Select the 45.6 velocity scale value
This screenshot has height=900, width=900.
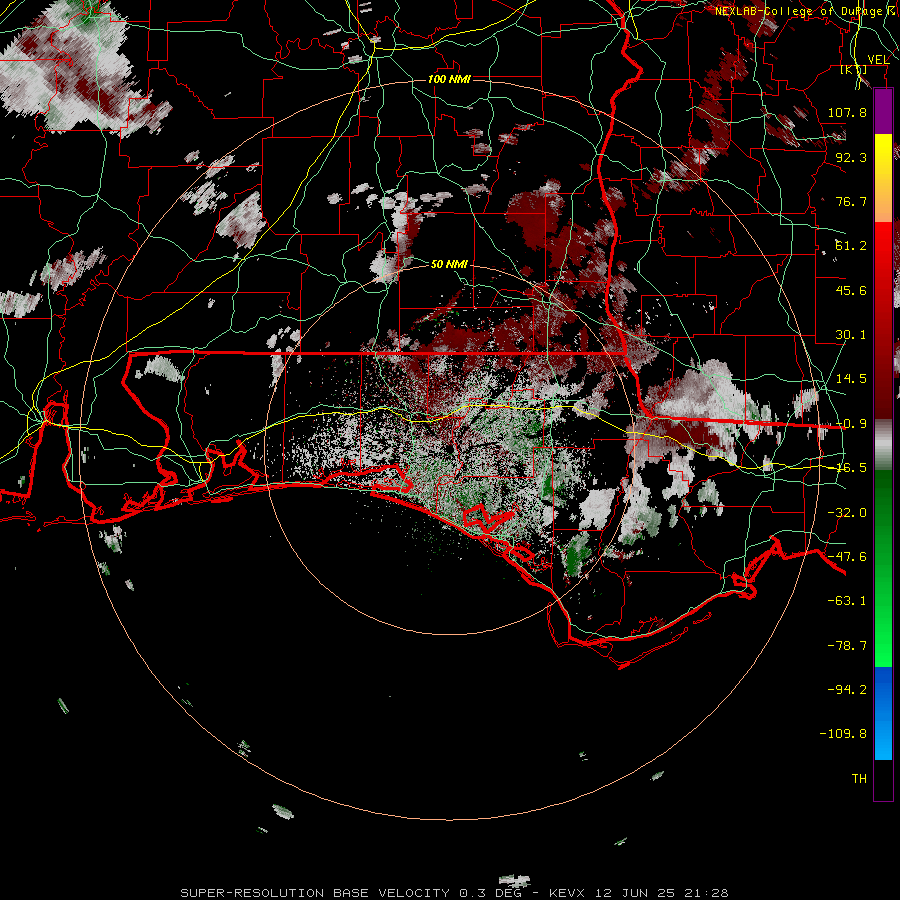click(x=851, y=290)
